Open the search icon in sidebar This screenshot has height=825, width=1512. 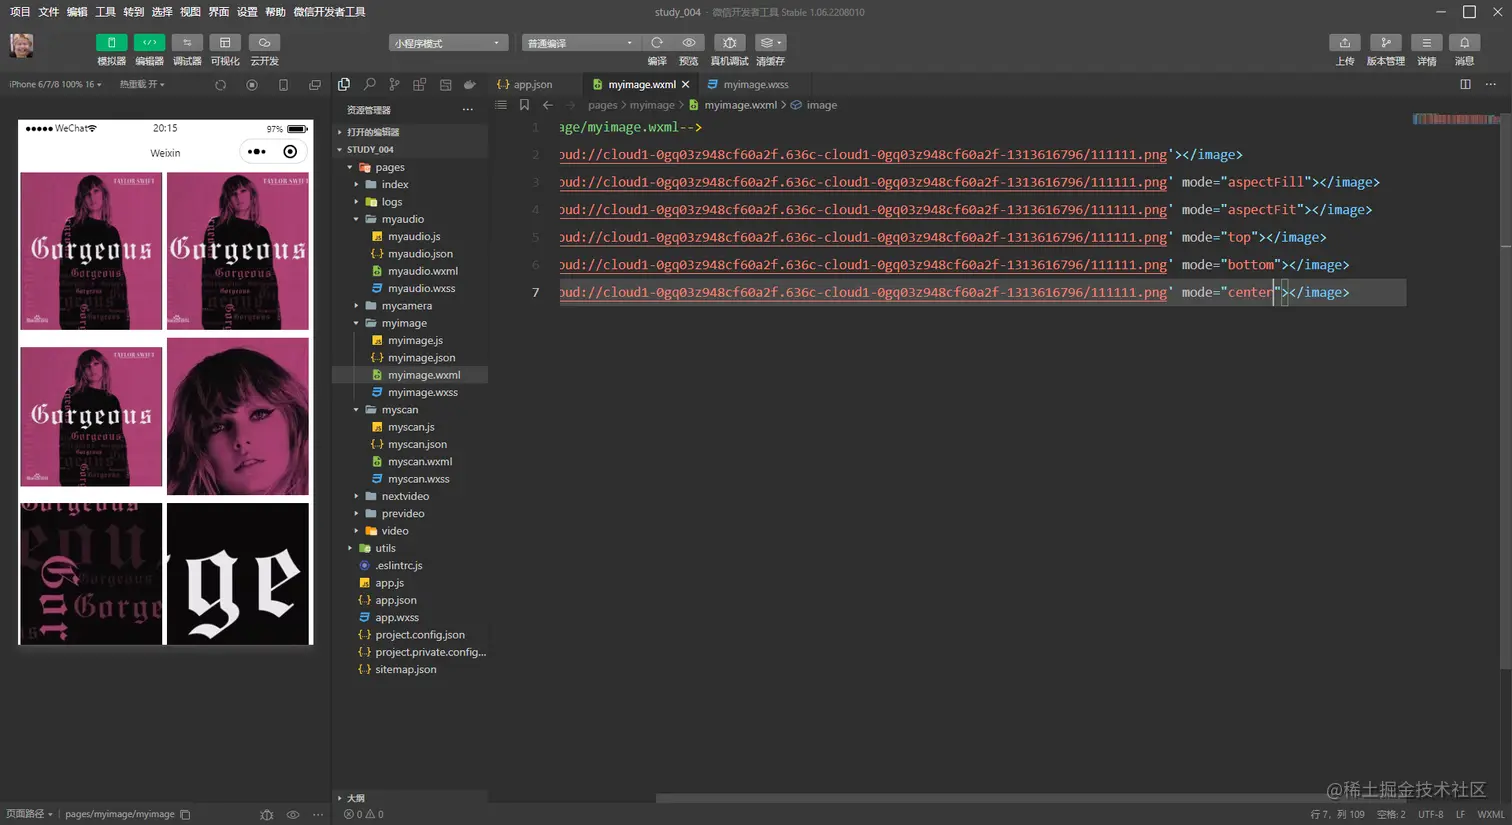[x=369, y=85]
